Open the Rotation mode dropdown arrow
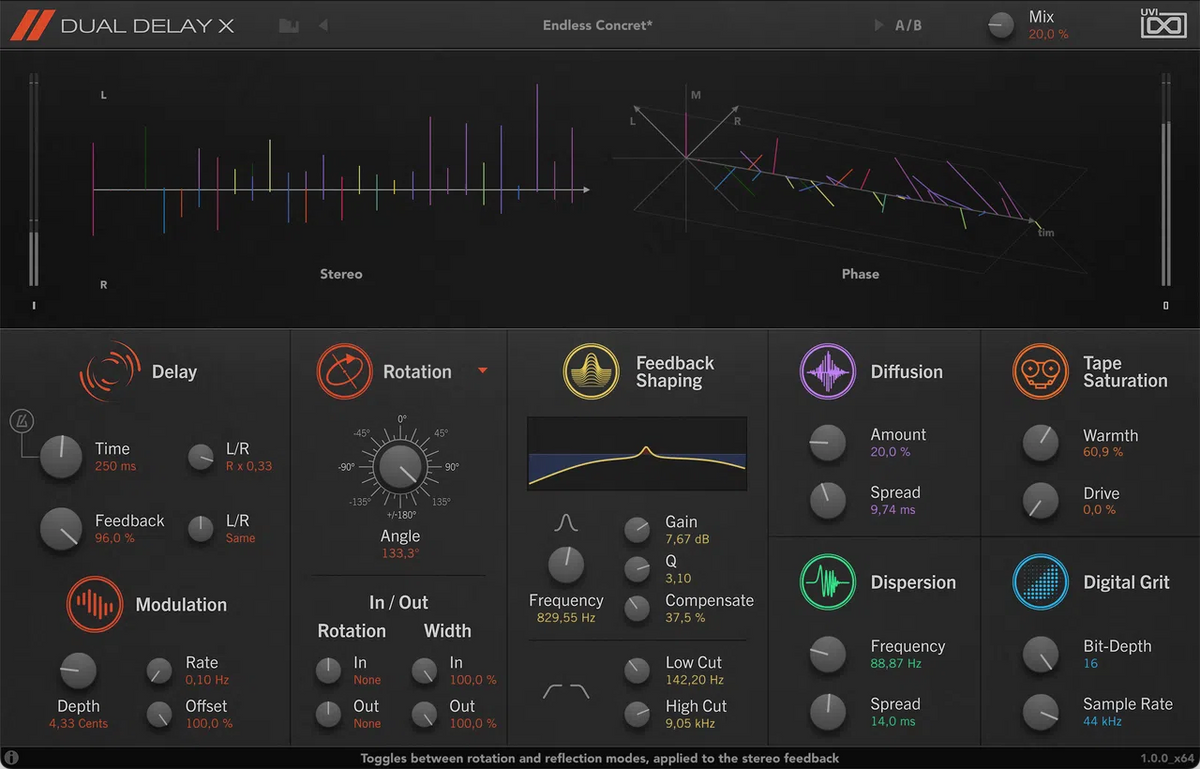The height and width of the screenshot is (769, 1200). click(x=483, y=371)
